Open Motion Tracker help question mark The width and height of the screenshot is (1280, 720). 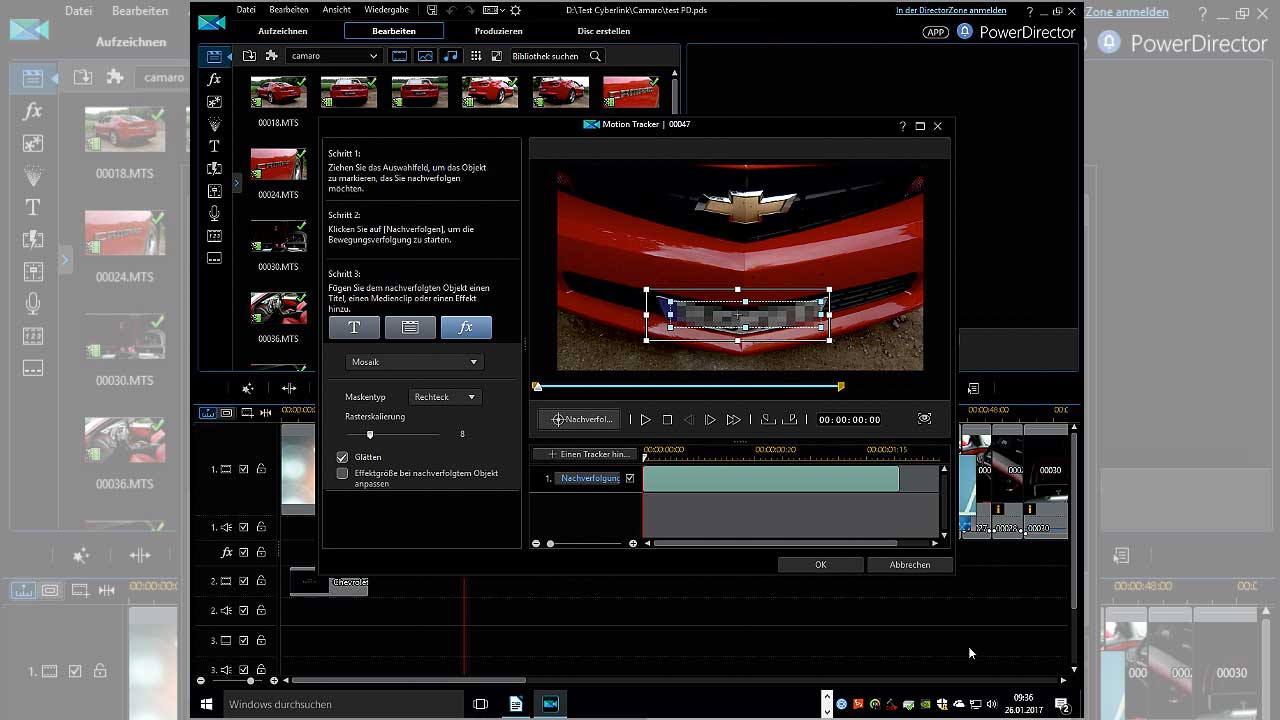coord(902,126)
